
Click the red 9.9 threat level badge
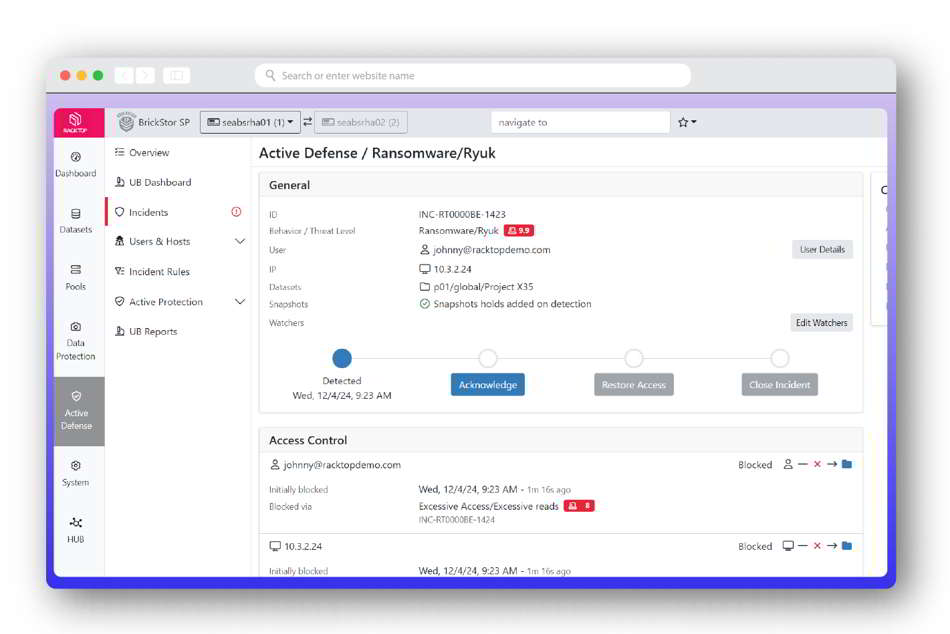(519, 231)
